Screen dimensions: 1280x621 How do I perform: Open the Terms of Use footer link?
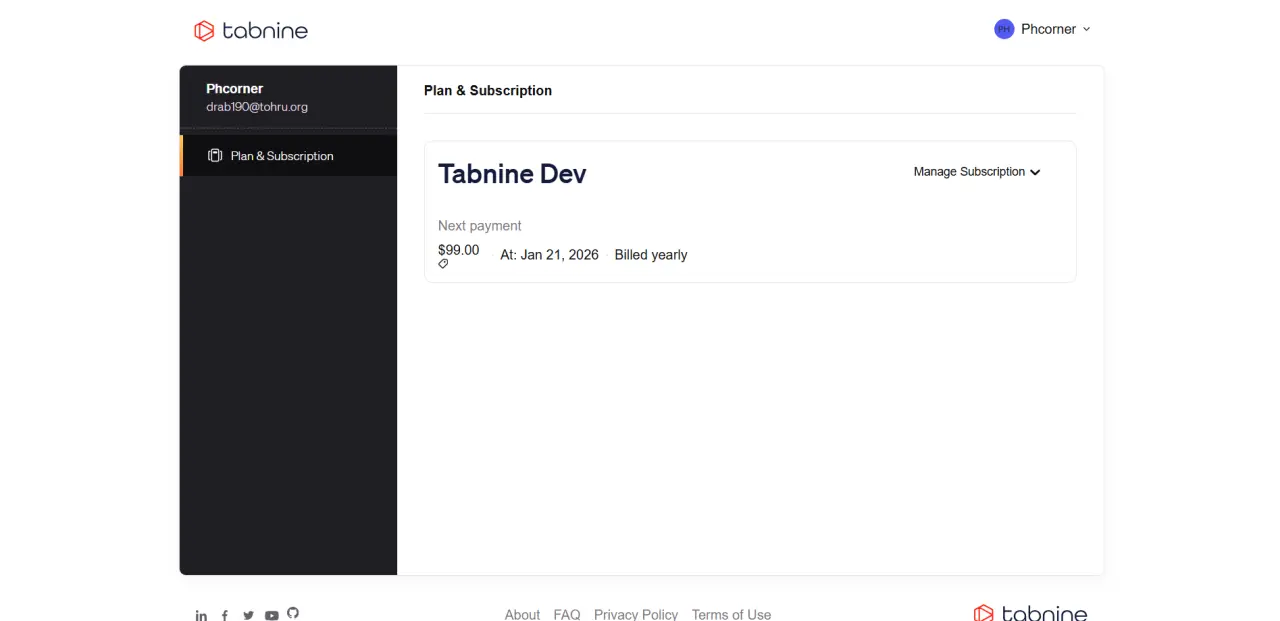tap(731, 614)
